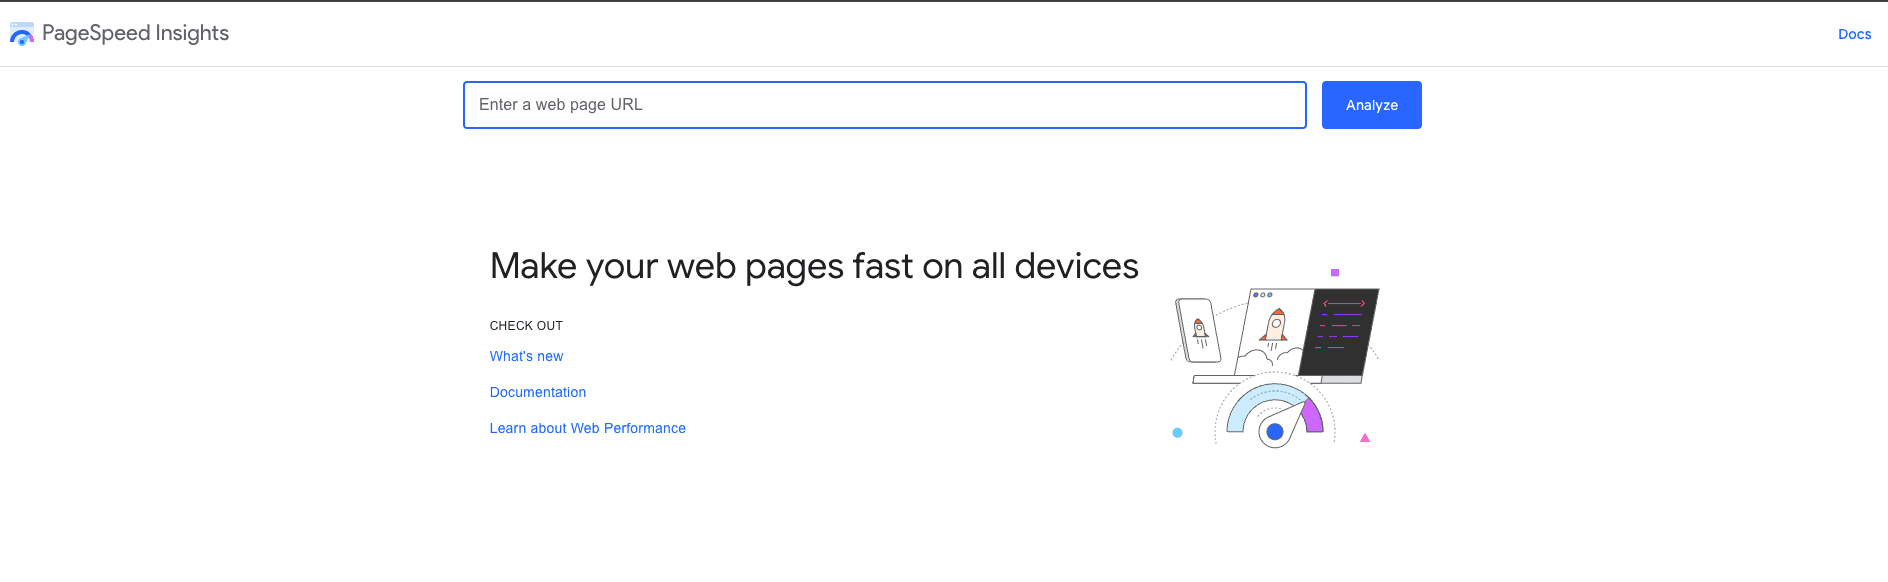Click the rocket illustration on the monitor

tap(1272, 328)
